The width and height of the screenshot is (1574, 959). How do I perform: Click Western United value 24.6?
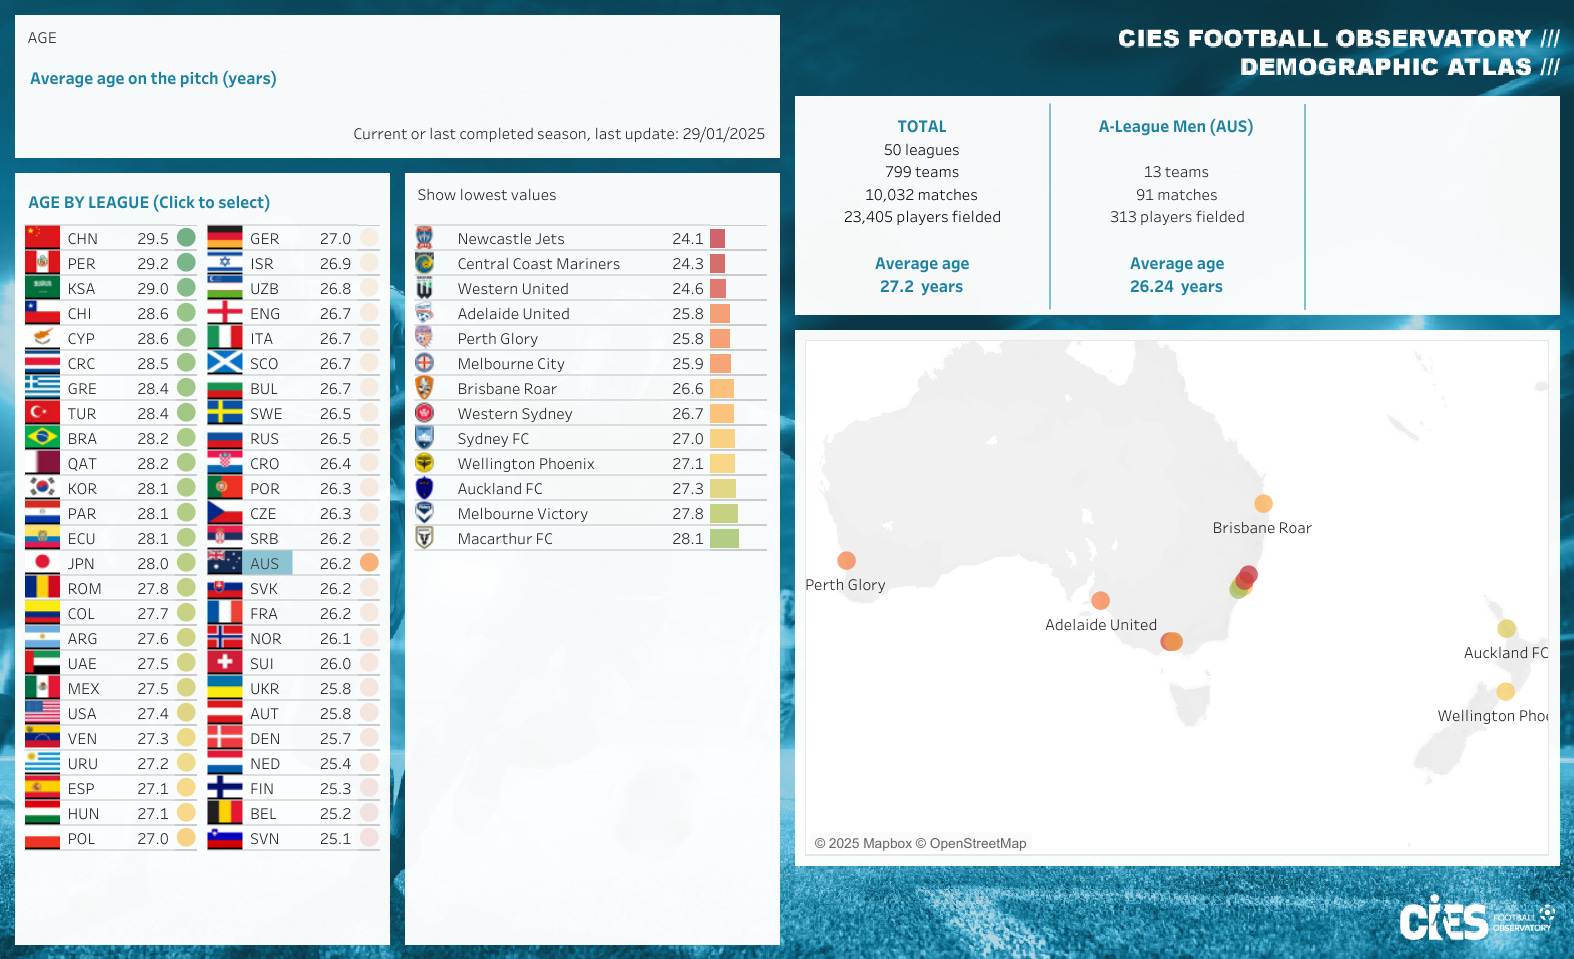688,289
